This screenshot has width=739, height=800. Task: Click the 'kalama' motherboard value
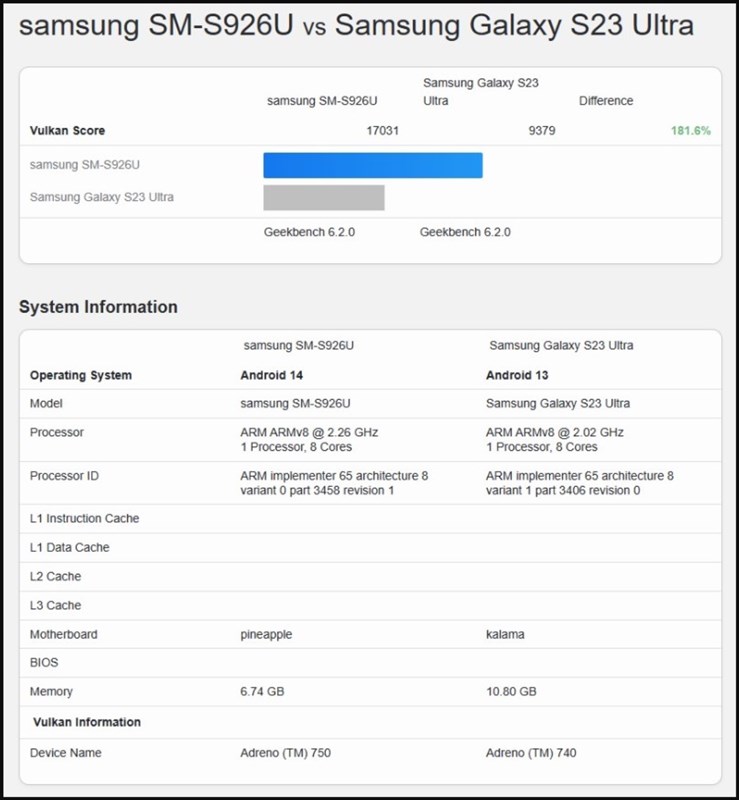[505, 635]
